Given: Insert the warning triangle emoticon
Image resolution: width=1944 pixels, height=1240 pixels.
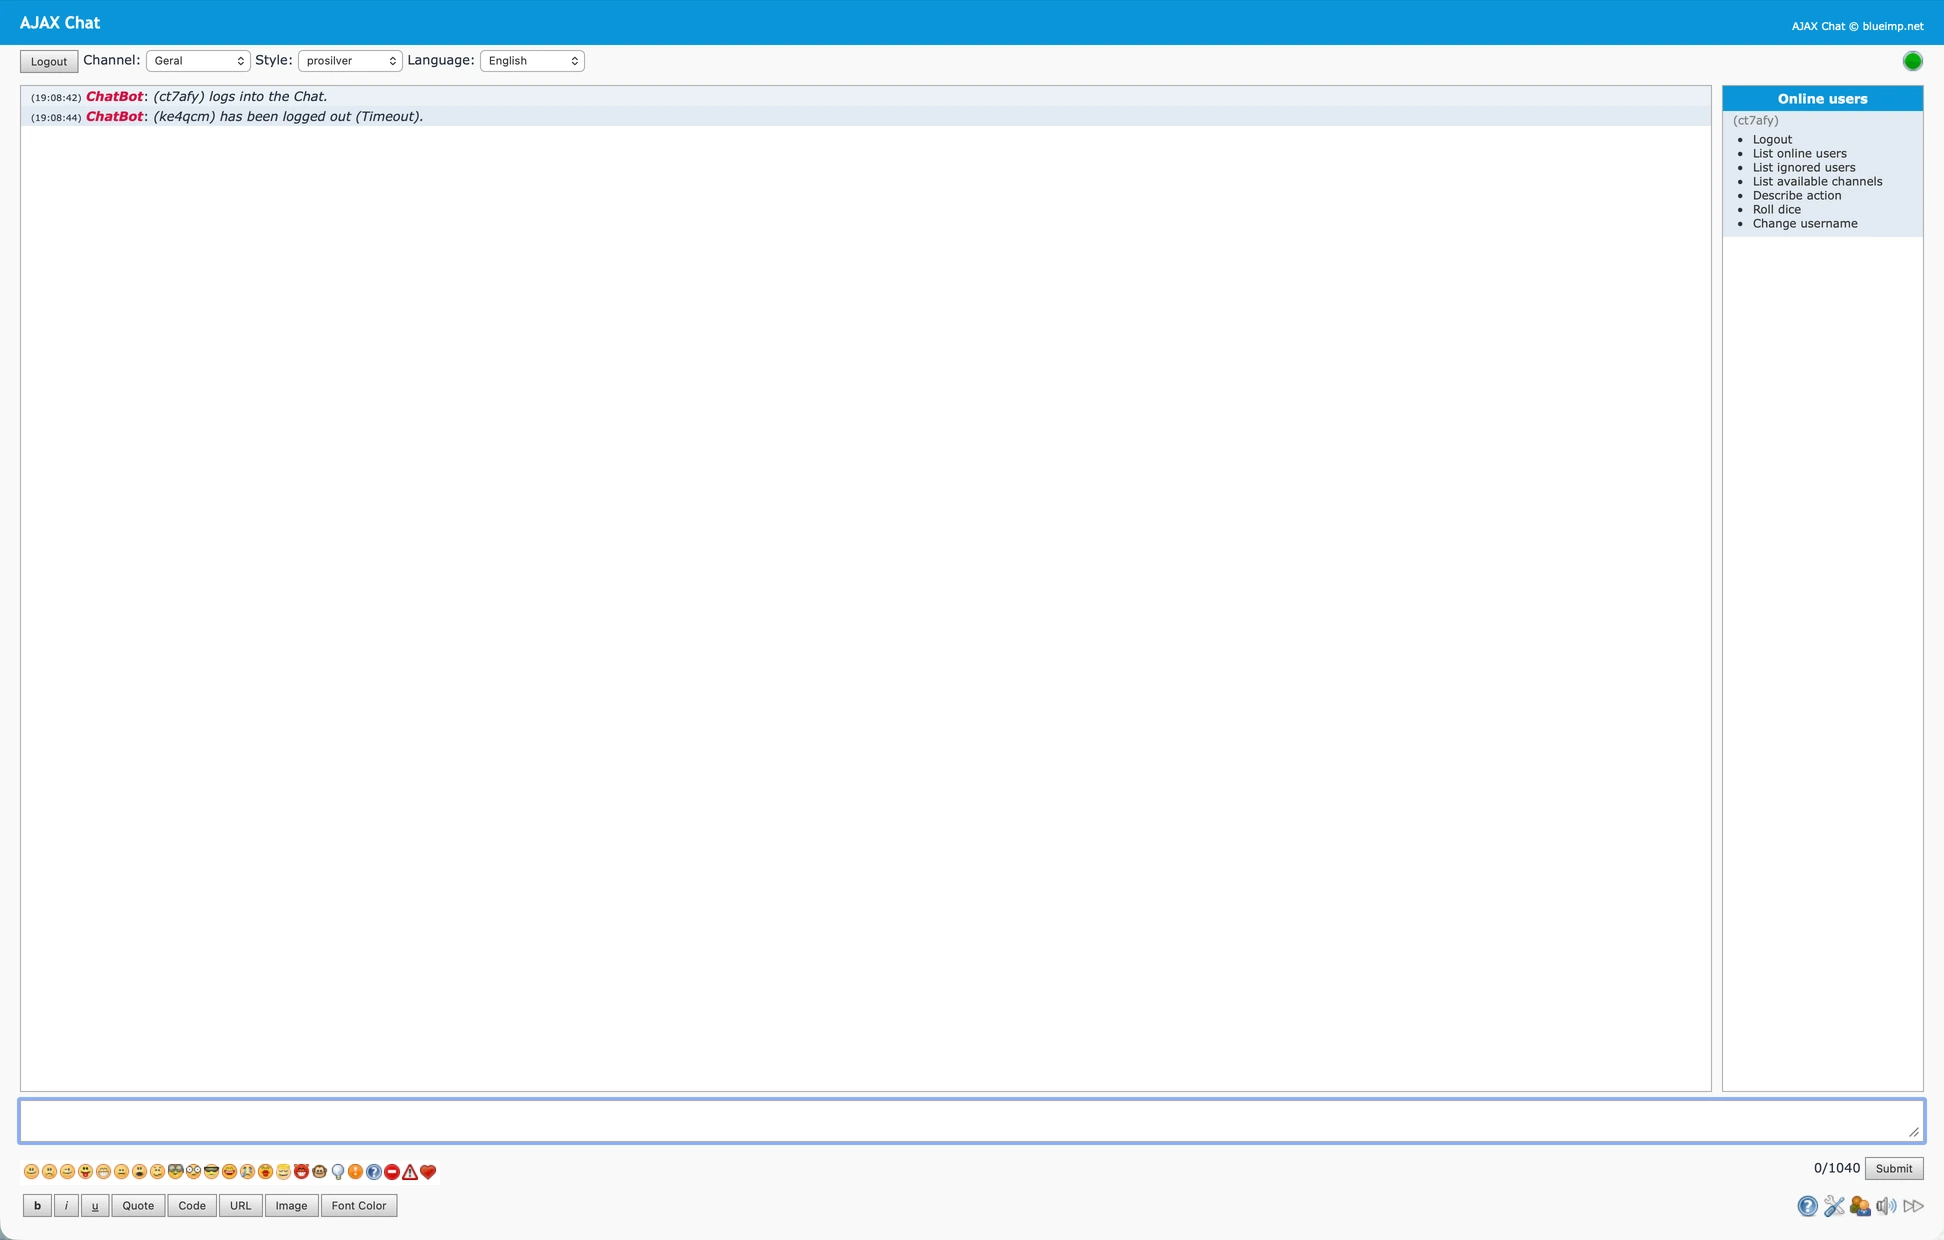Looking at the screenshot, I should point(410,1172).
